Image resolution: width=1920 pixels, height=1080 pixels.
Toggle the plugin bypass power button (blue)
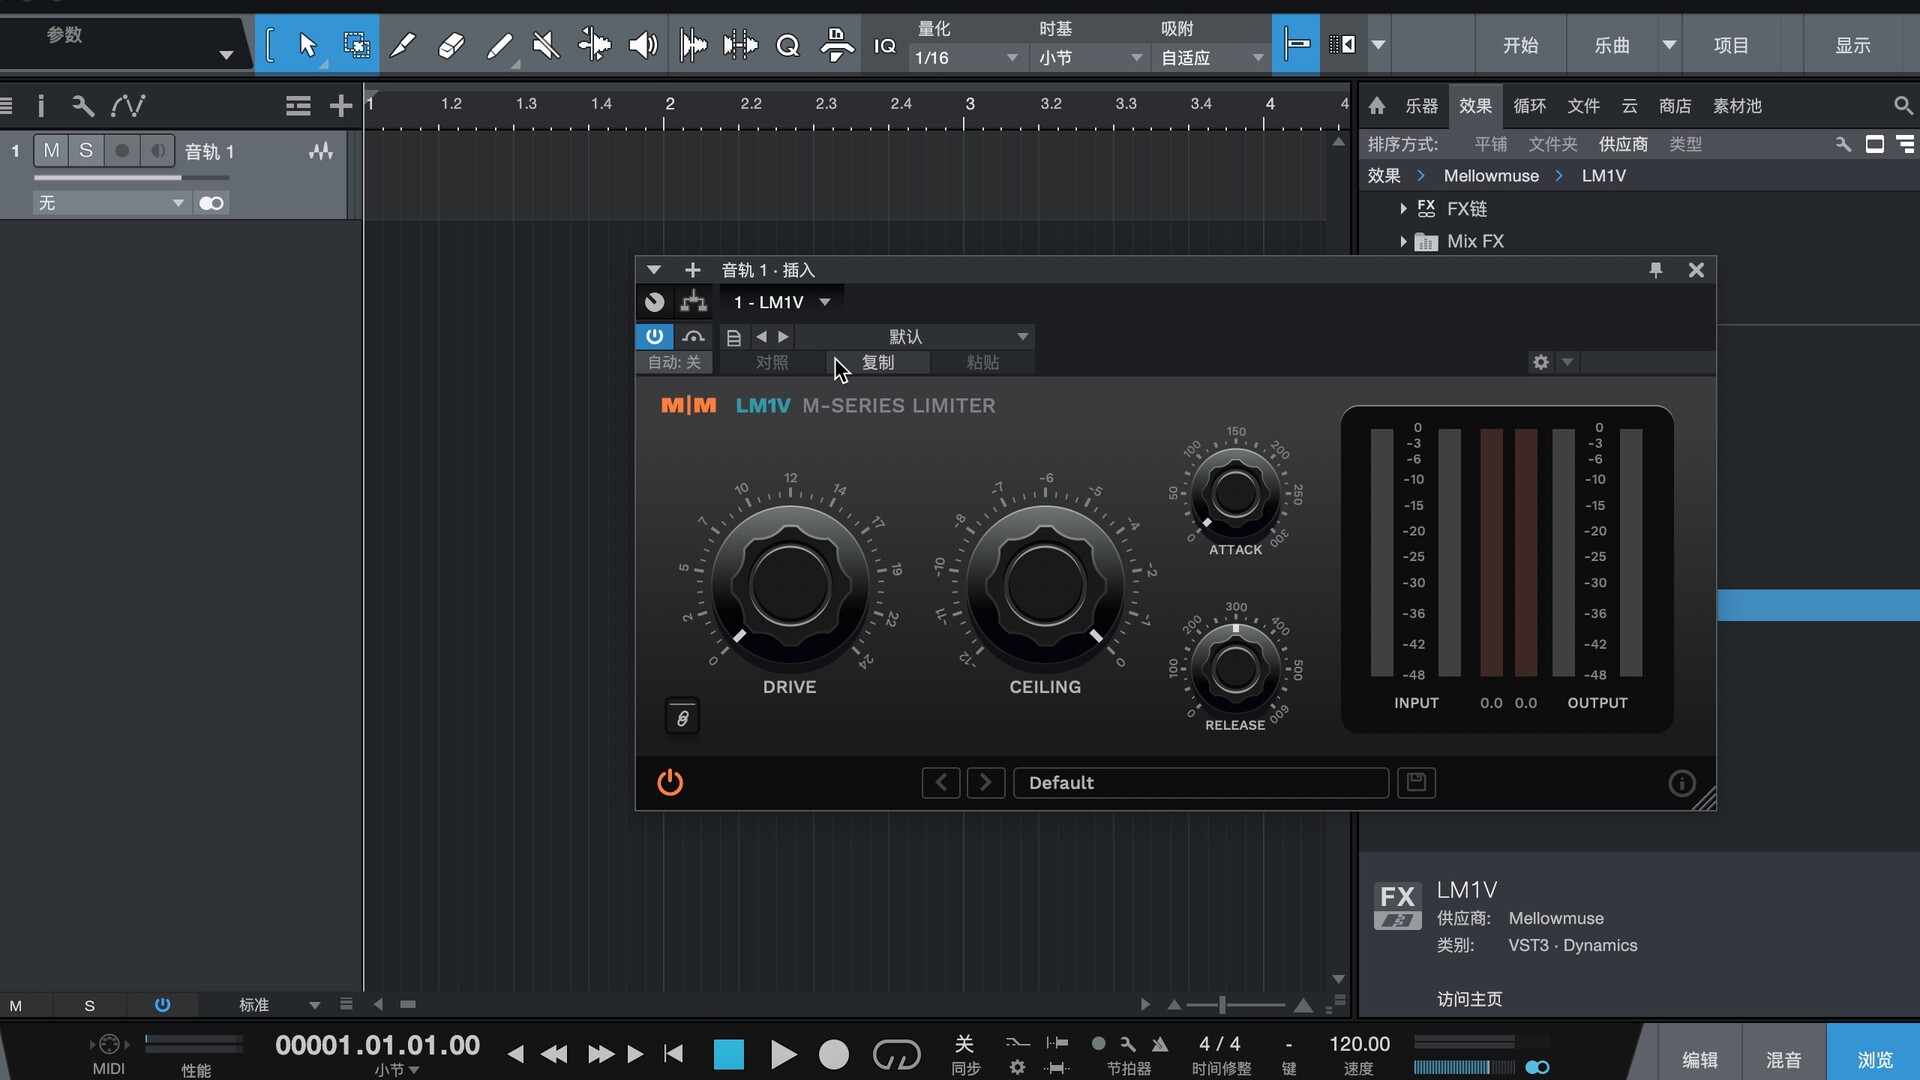coord(654,336)
